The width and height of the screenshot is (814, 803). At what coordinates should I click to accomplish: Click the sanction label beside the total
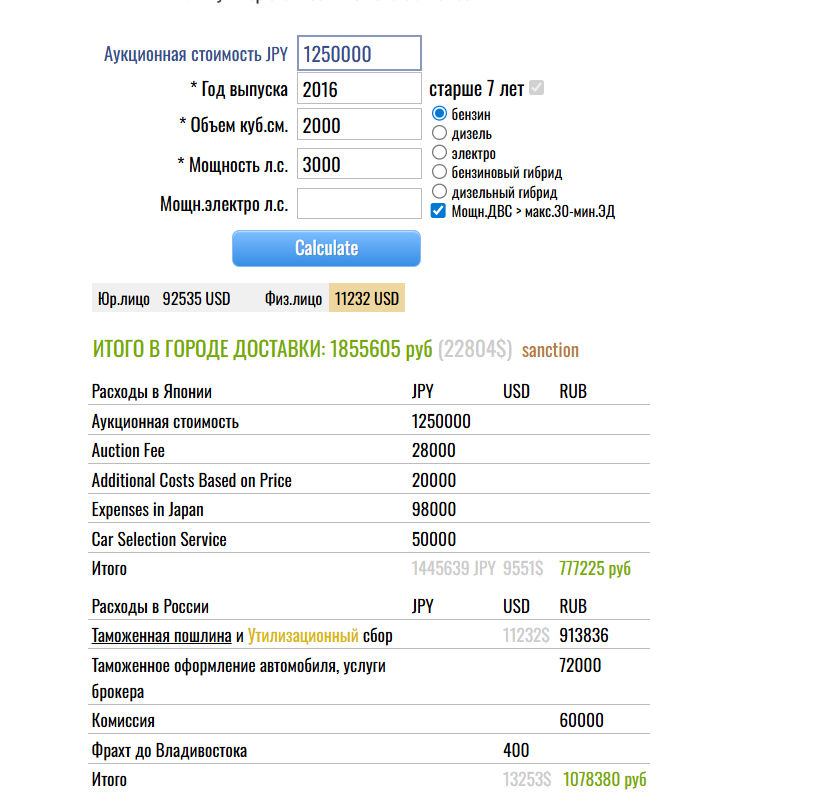click(x=550, y=350)
